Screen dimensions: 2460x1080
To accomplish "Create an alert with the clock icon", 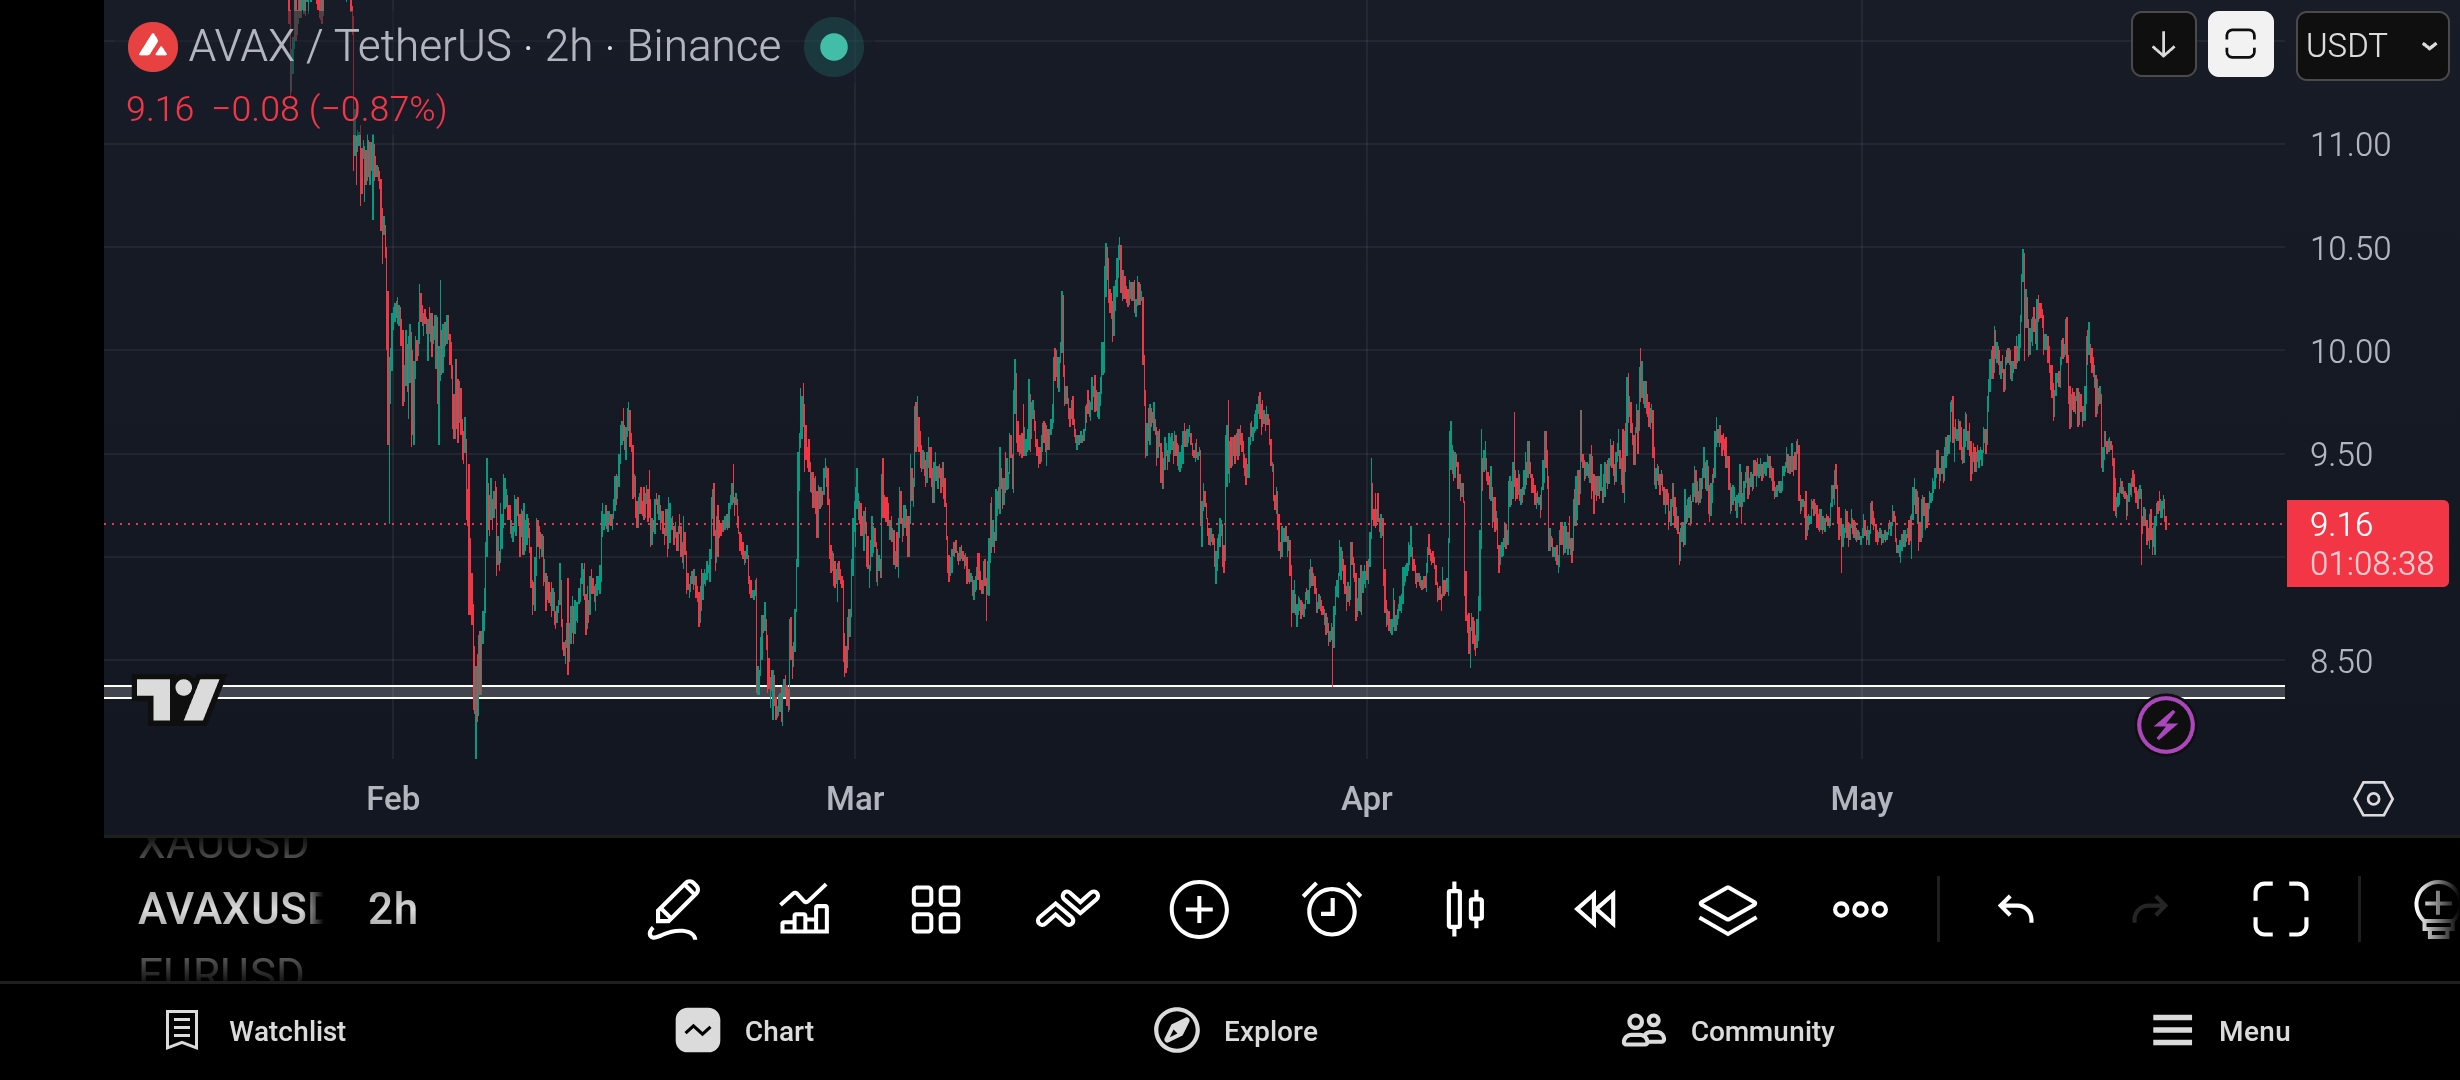I will click(1332, 909).
